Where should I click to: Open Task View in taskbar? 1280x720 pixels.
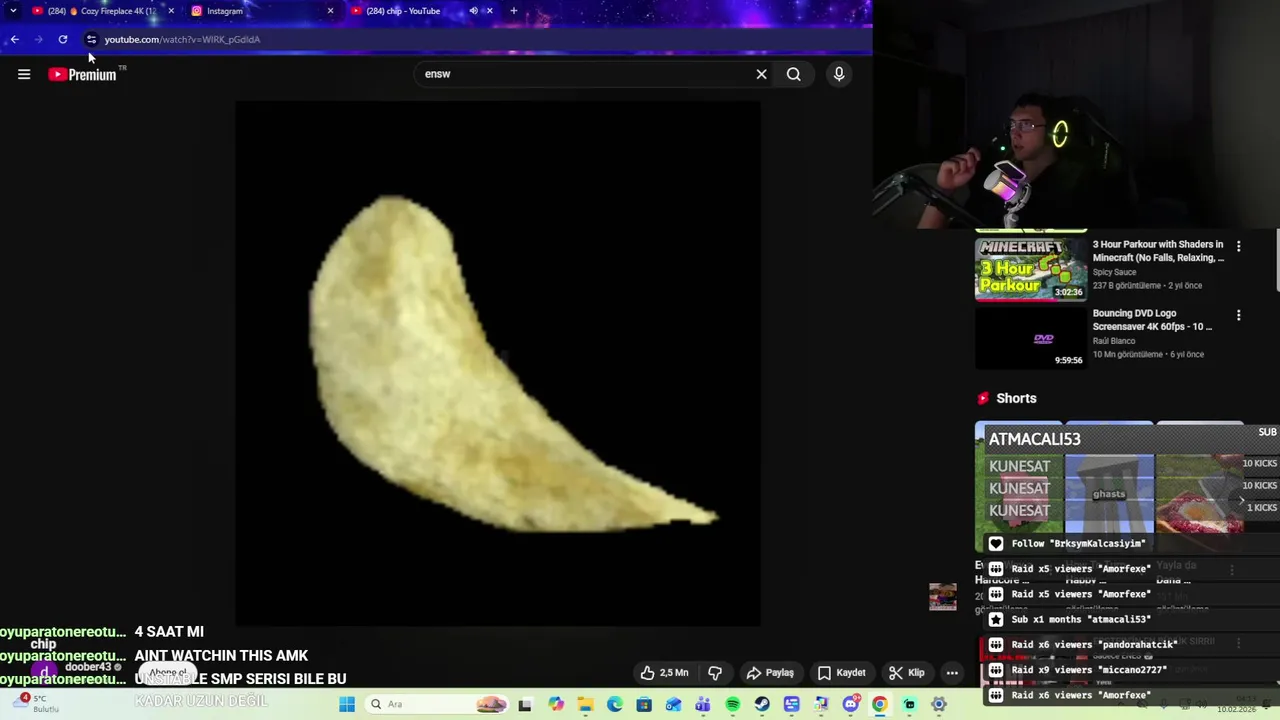click(x=525, y=704)
